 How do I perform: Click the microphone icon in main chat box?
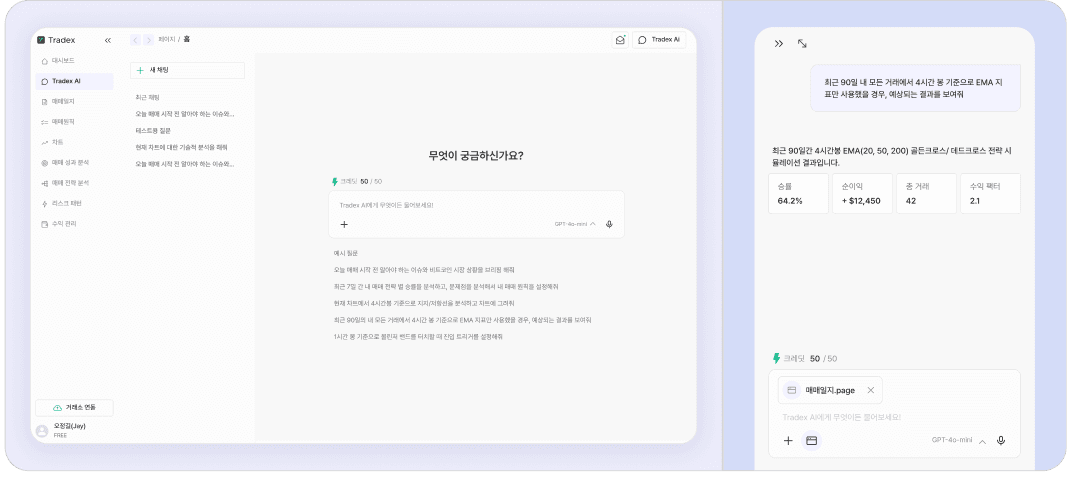[609, 224]
